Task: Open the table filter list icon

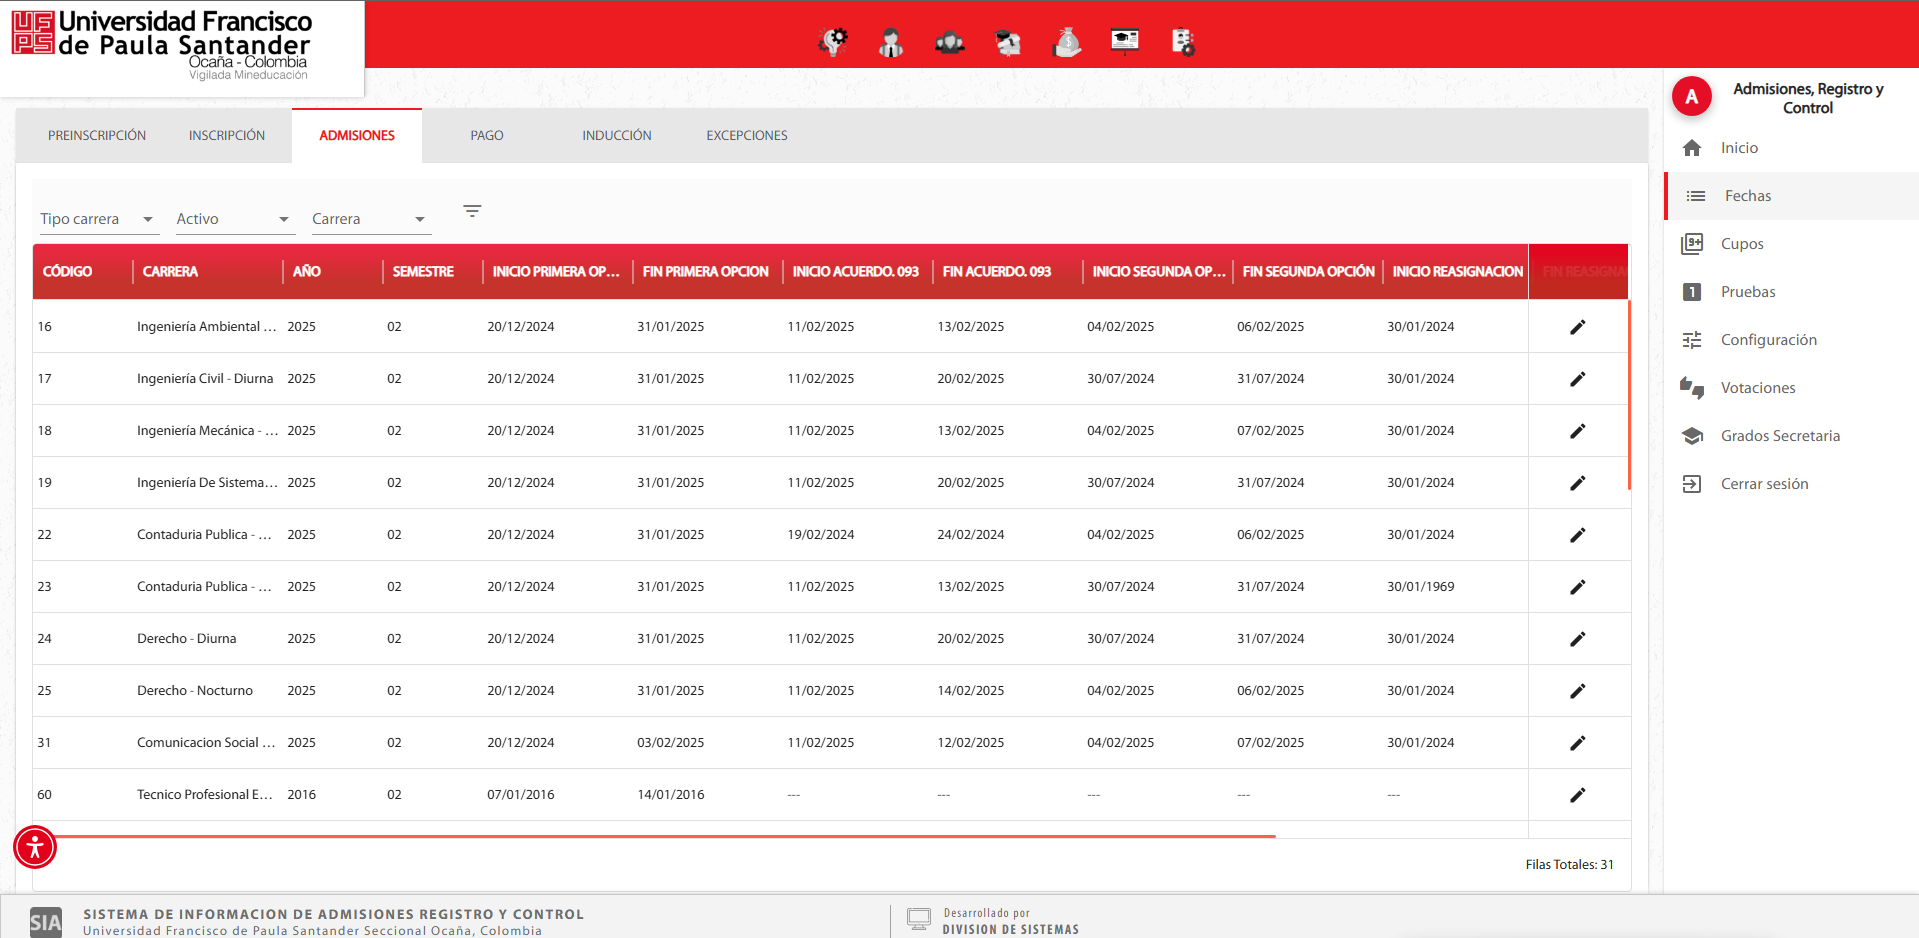Action: click(x=472, y=211)
